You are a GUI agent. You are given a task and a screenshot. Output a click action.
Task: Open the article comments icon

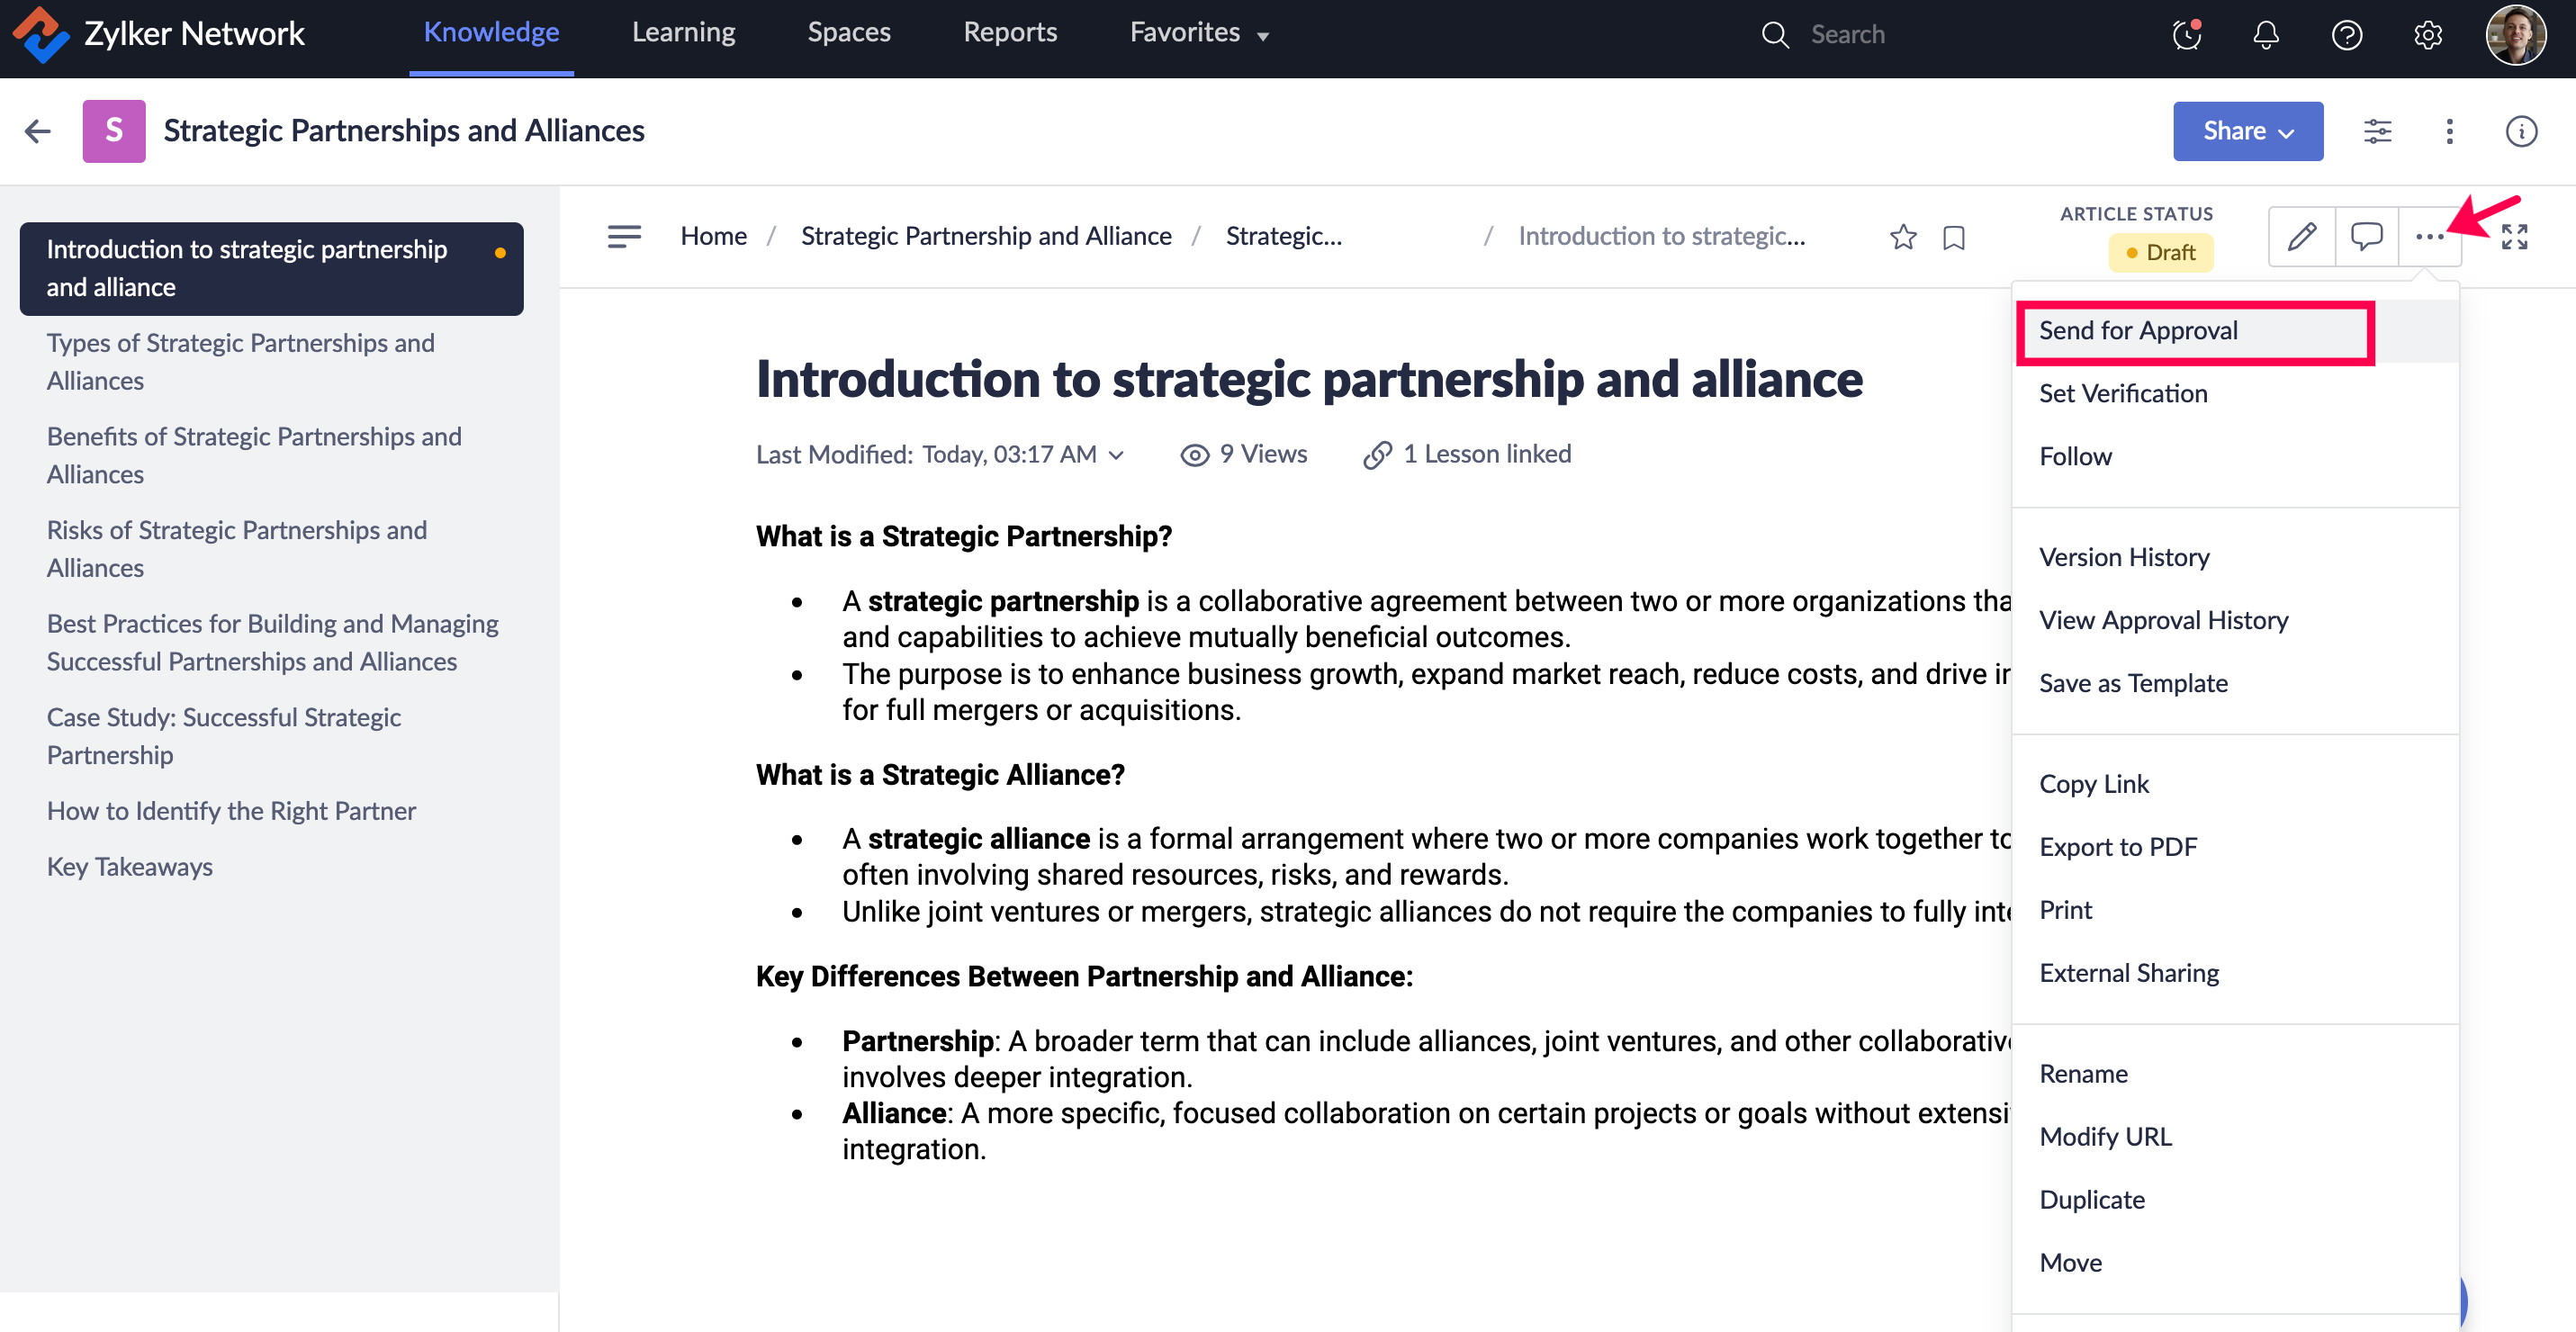(x=2366, y=237)
